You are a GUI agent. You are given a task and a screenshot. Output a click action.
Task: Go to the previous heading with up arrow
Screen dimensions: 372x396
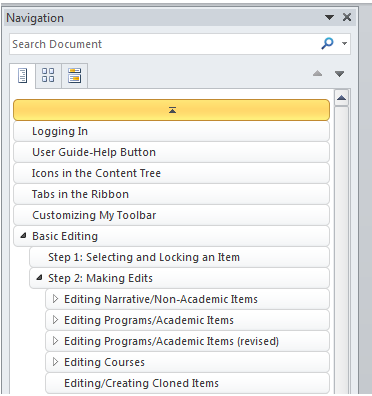(318, 73)
